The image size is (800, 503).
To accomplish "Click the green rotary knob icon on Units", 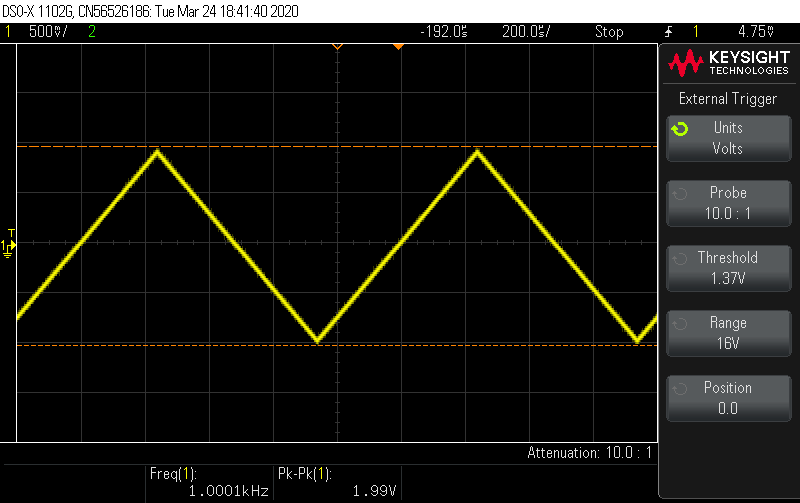I will pos(680,129).
